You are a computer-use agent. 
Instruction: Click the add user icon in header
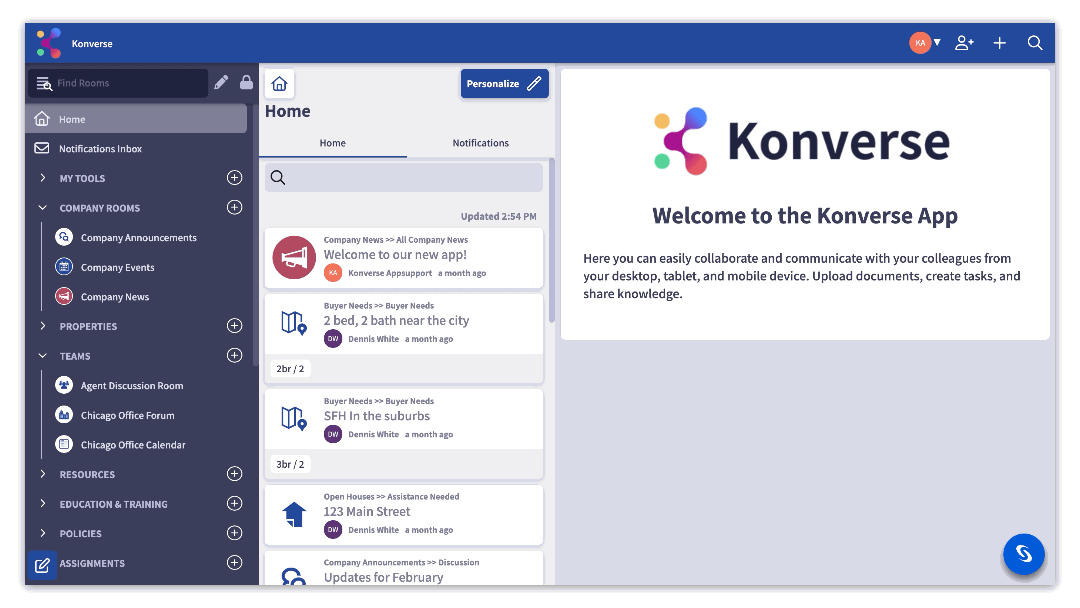point(964,43)
